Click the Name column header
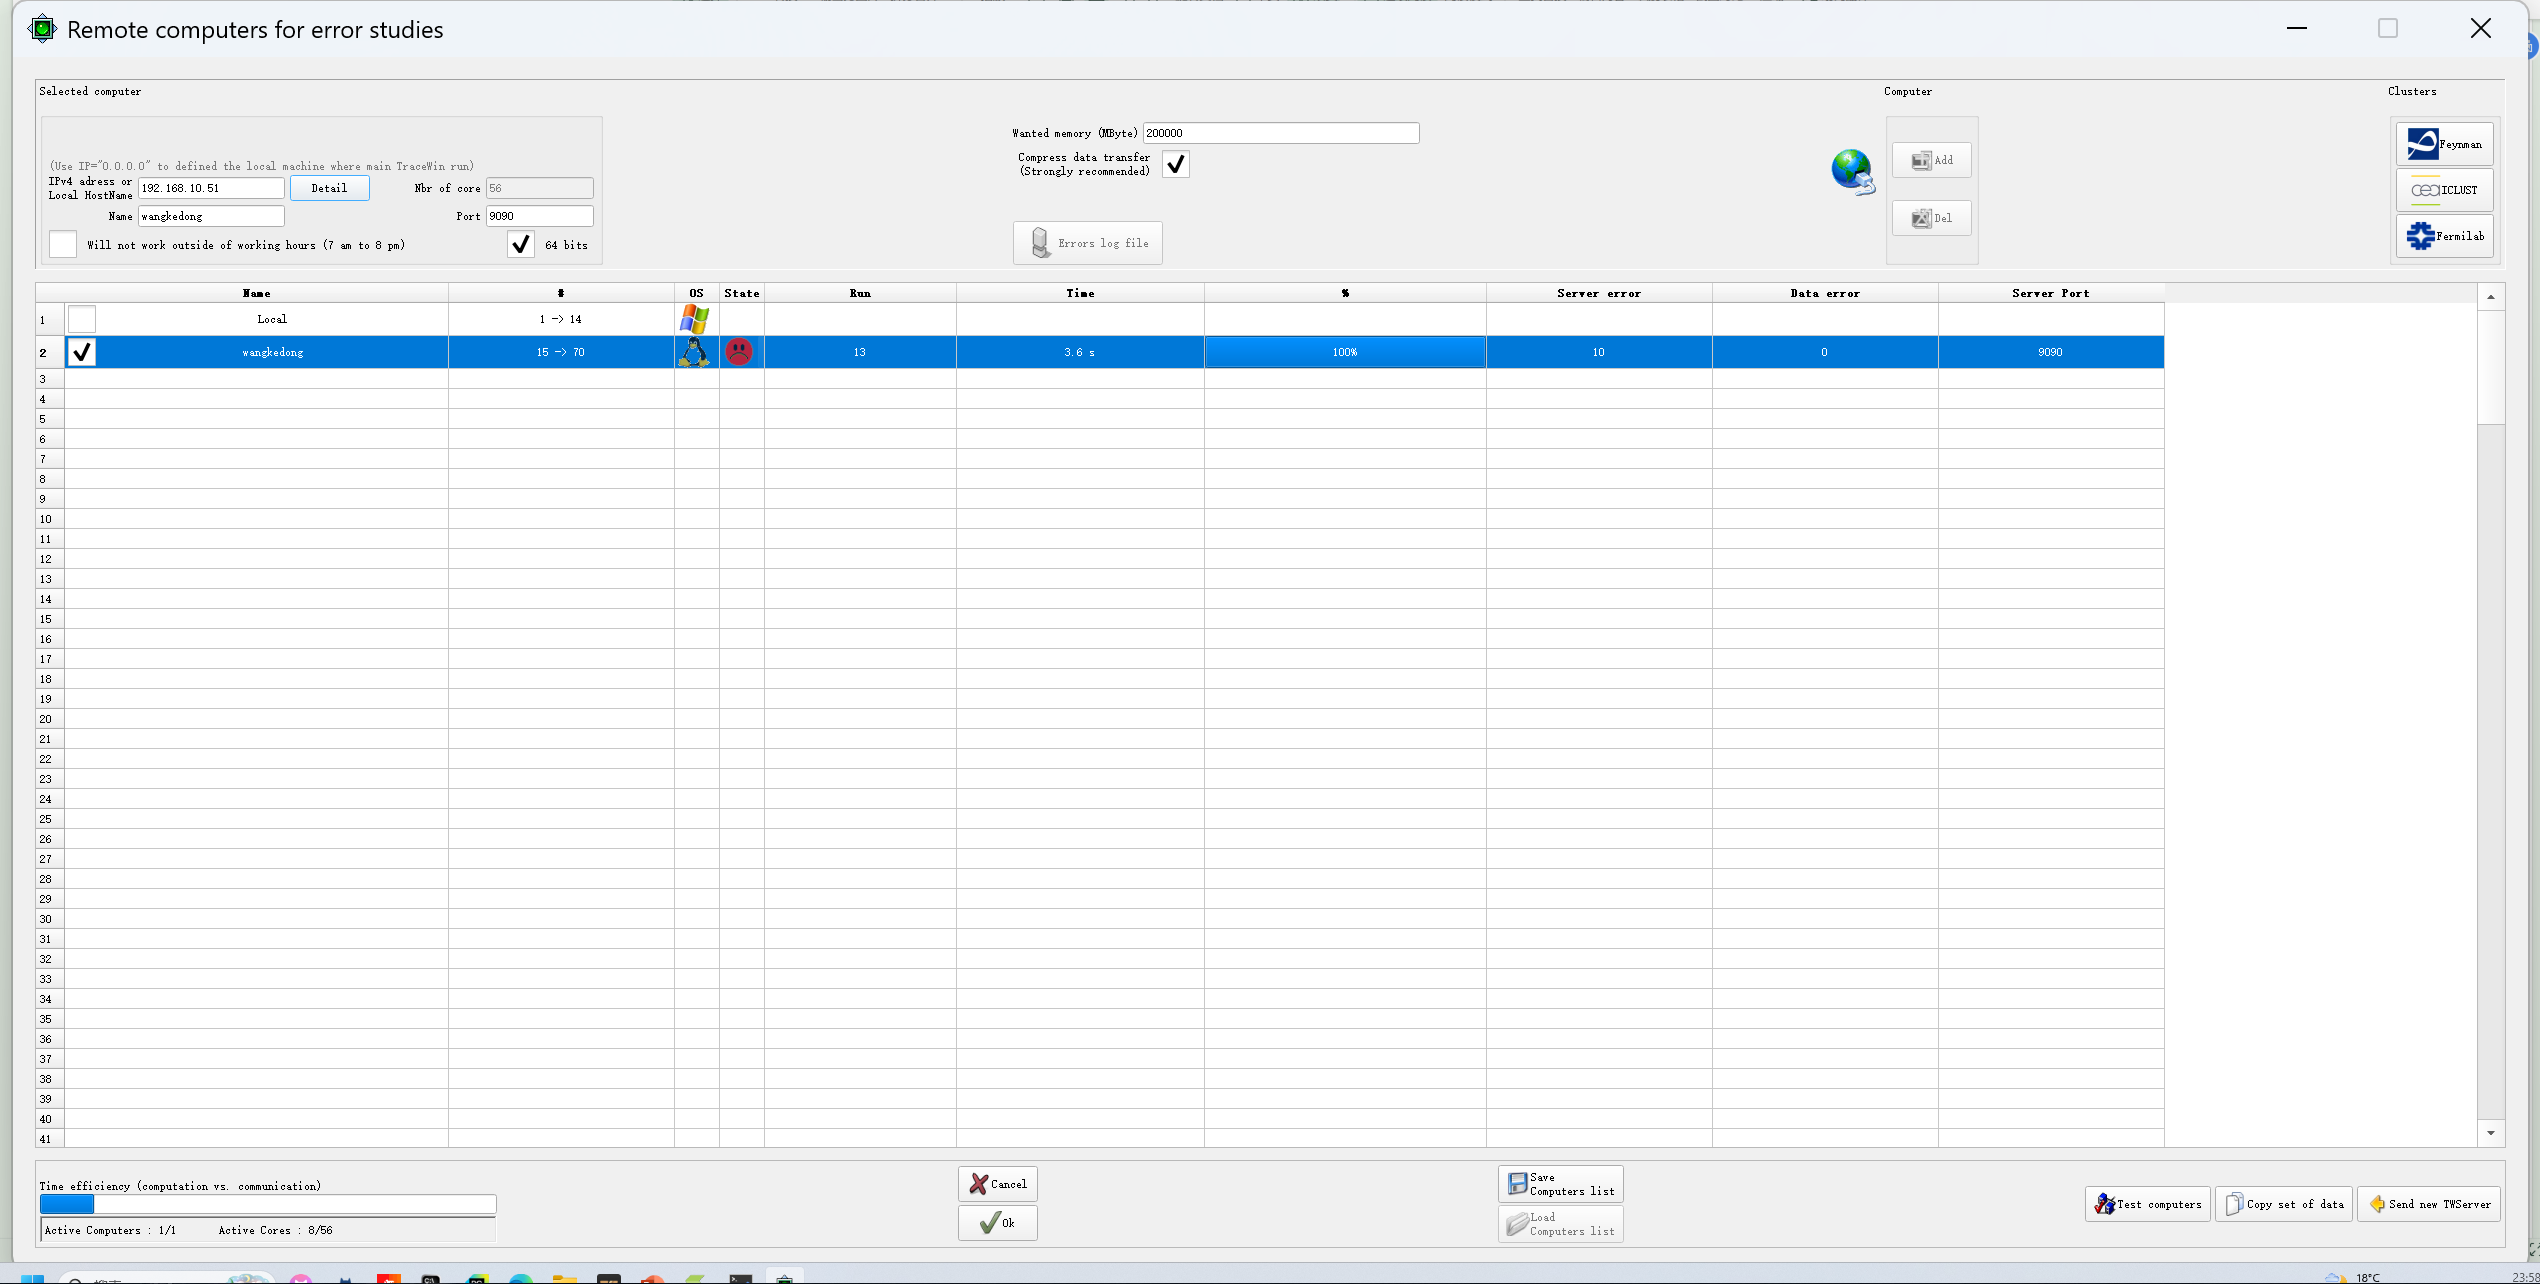The image size is (2540, 1284). click(x=256, y=293)
